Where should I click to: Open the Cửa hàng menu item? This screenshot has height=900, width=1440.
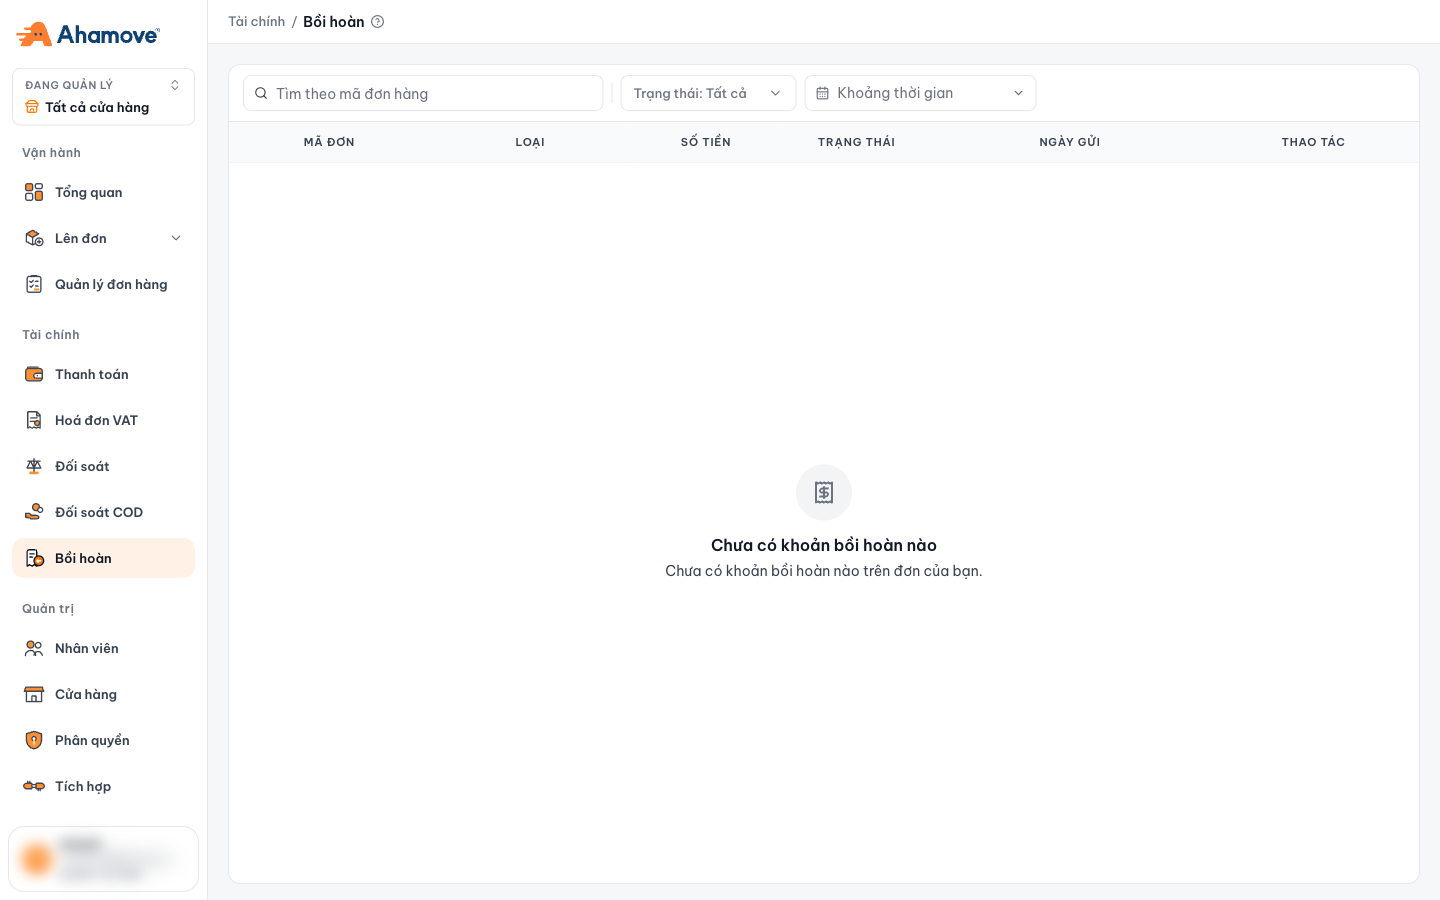(103, 694)
